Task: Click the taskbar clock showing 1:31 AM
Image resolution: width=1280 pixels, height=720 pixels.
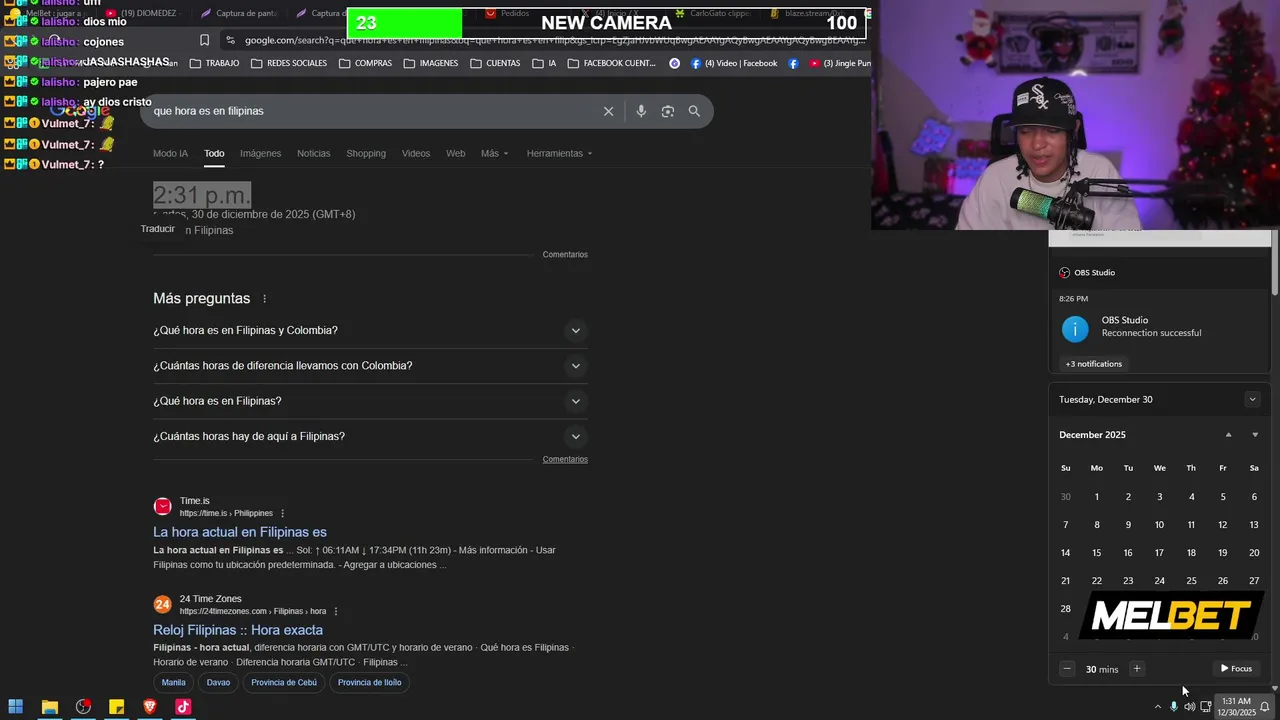Action: pos(1236,707)
